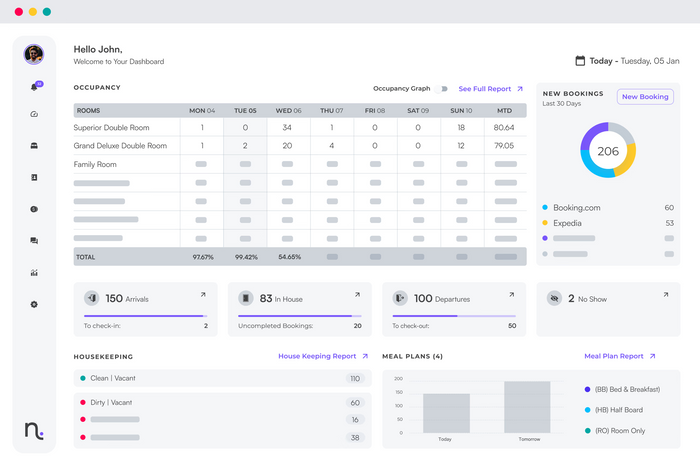This screenshot has height=467, width=700.
Task: Click the calendar icon beside Today
Action: 580,61
